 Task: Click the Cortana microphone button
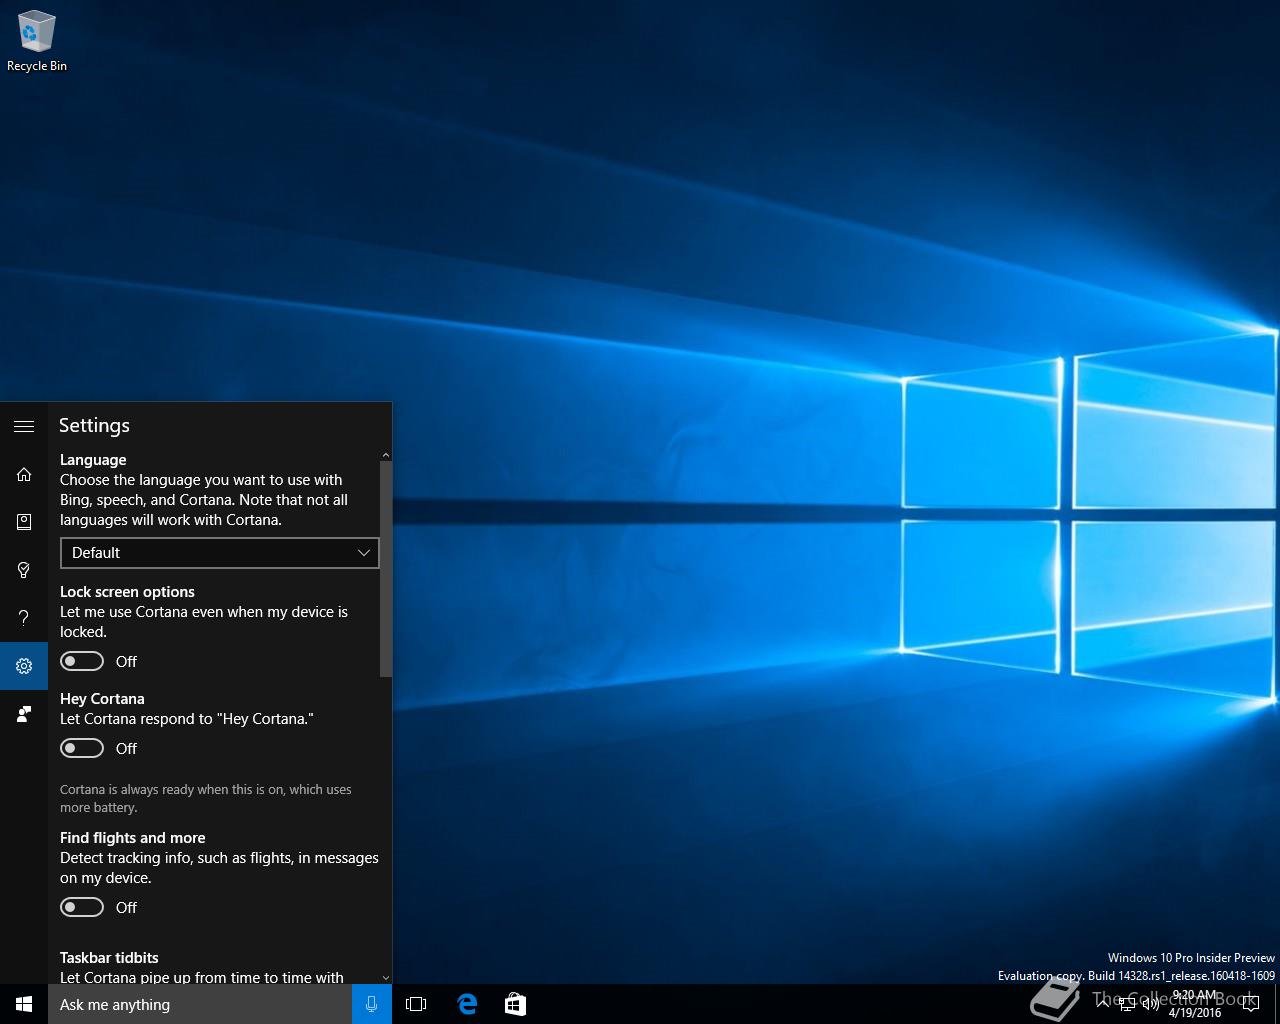point(372,1004)
